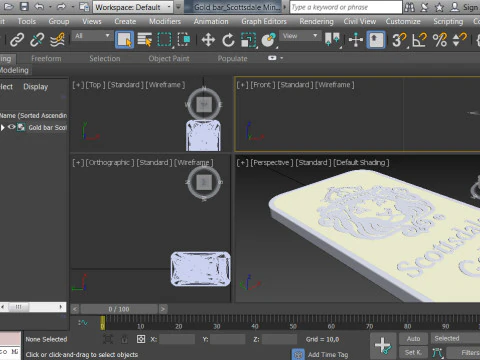The width and height of the screenshot is (480, 360).
Task: Toggle visibility eye of Gold bar object
Action: (12, 127)
